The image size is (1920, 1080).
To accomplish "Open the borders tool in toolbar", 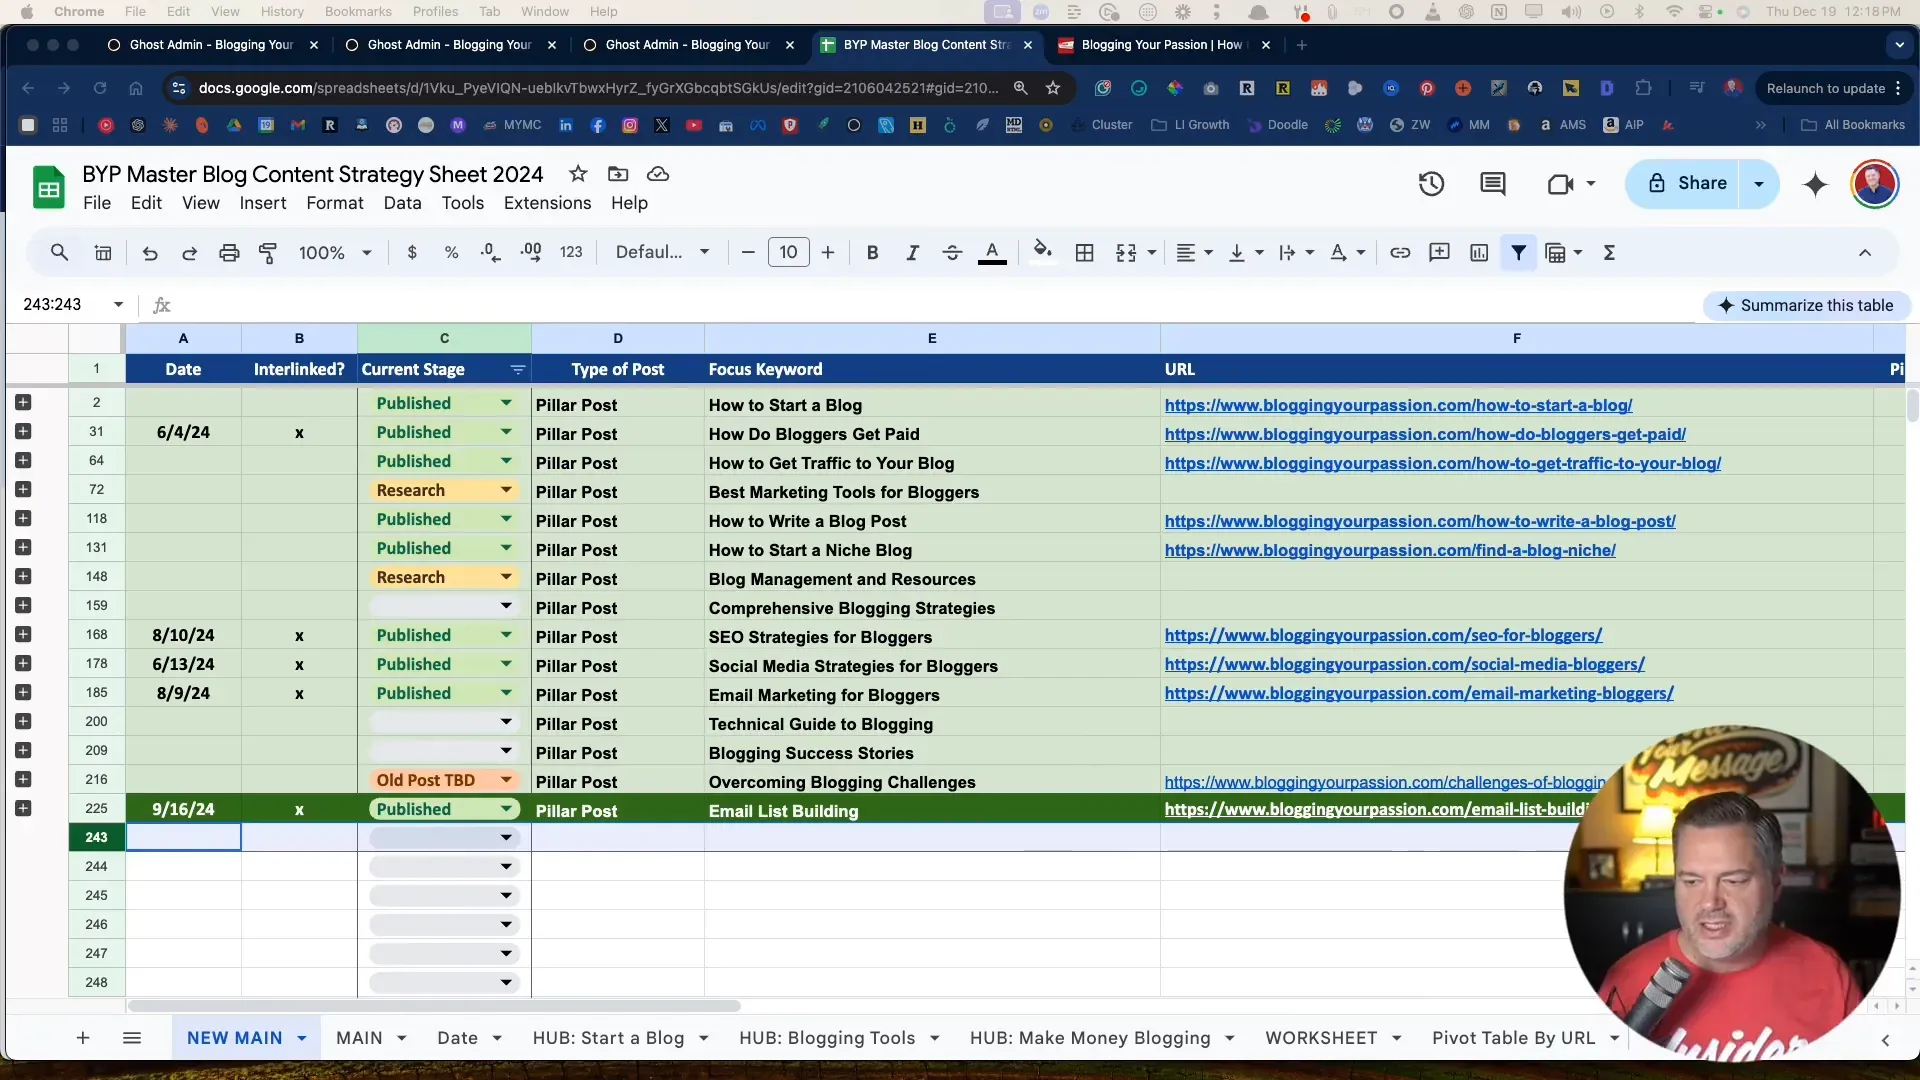I will pyautogui.click(x=1084, y=253).
